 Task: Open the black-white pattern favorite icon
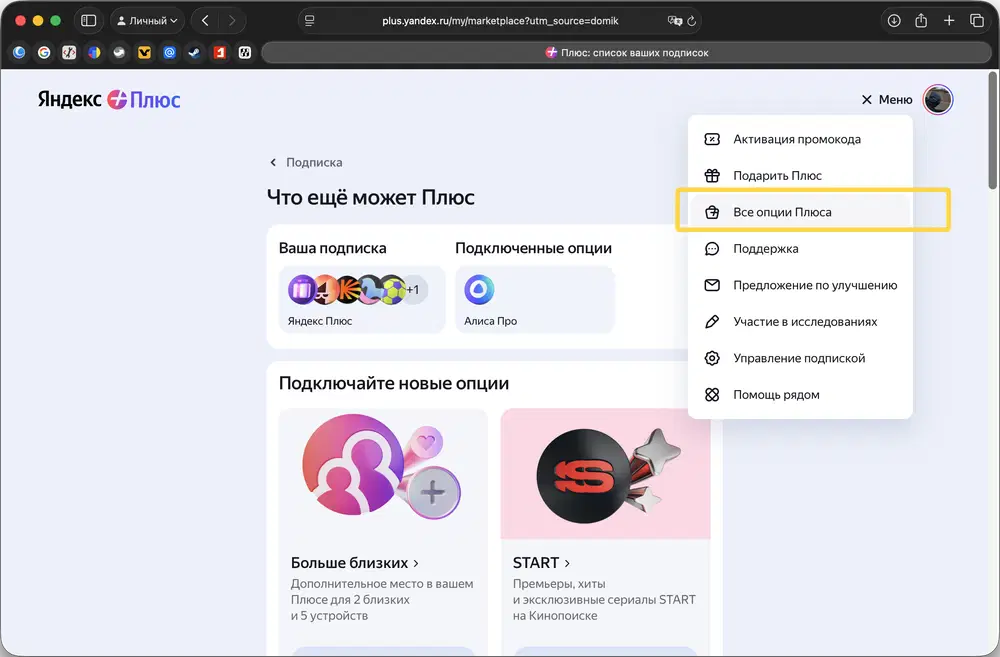(x=245, y=53)
